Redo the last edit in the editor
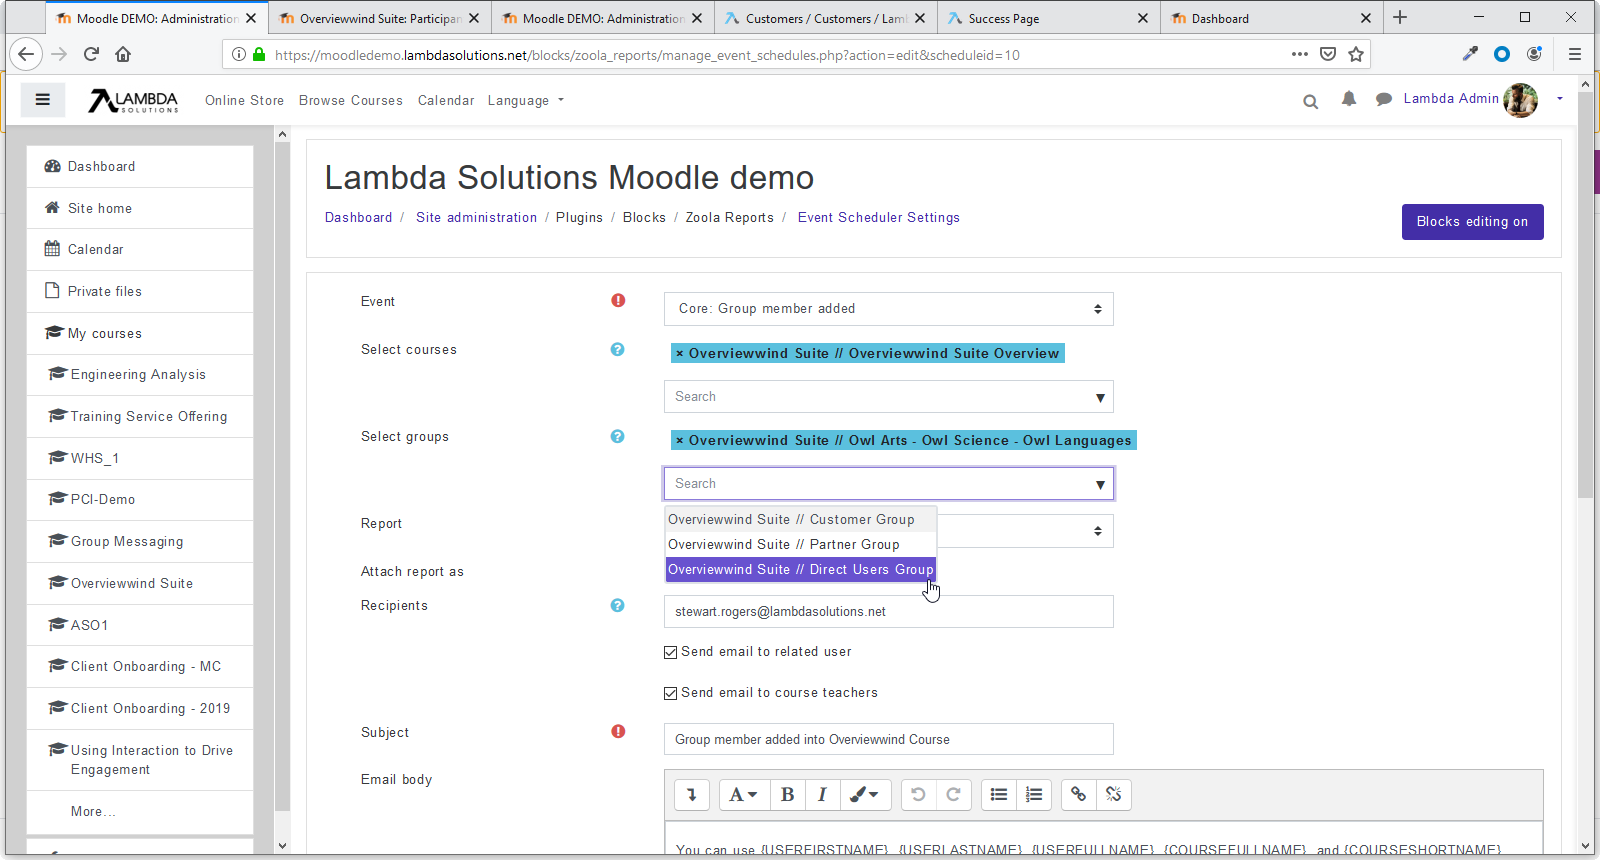This screenshot has height=860, width=1600. (953, 794)
